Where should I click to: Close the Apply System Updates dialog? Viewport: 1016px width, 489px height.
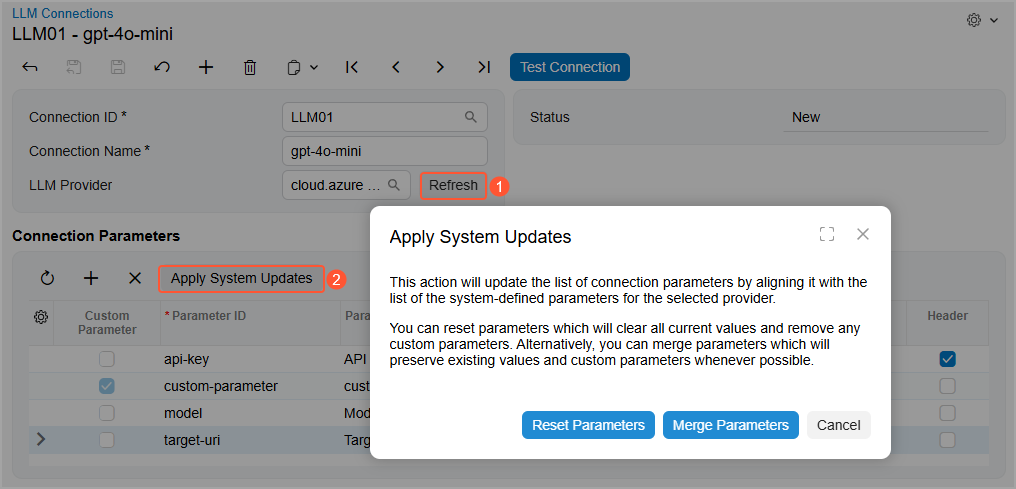tap(862, 234)
